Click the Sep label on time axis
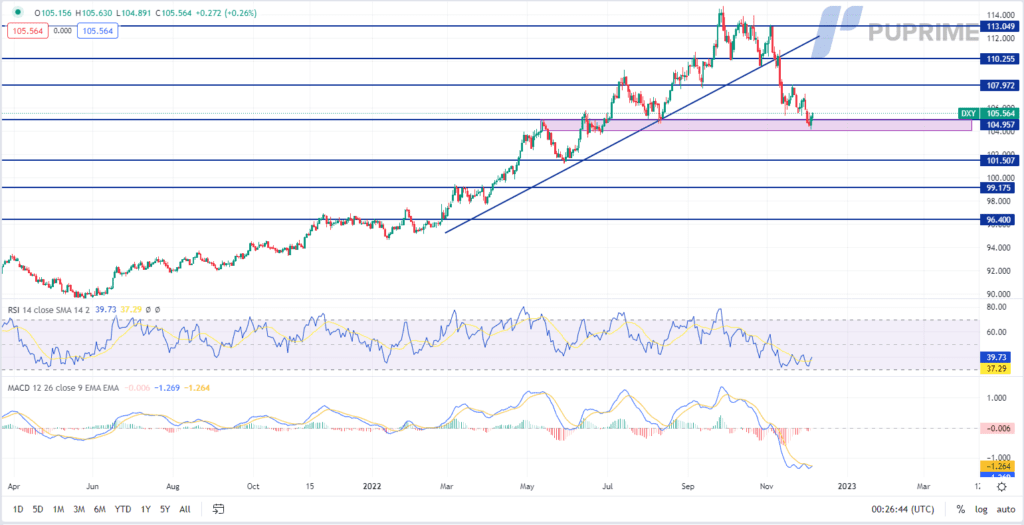 coord(688,486)
